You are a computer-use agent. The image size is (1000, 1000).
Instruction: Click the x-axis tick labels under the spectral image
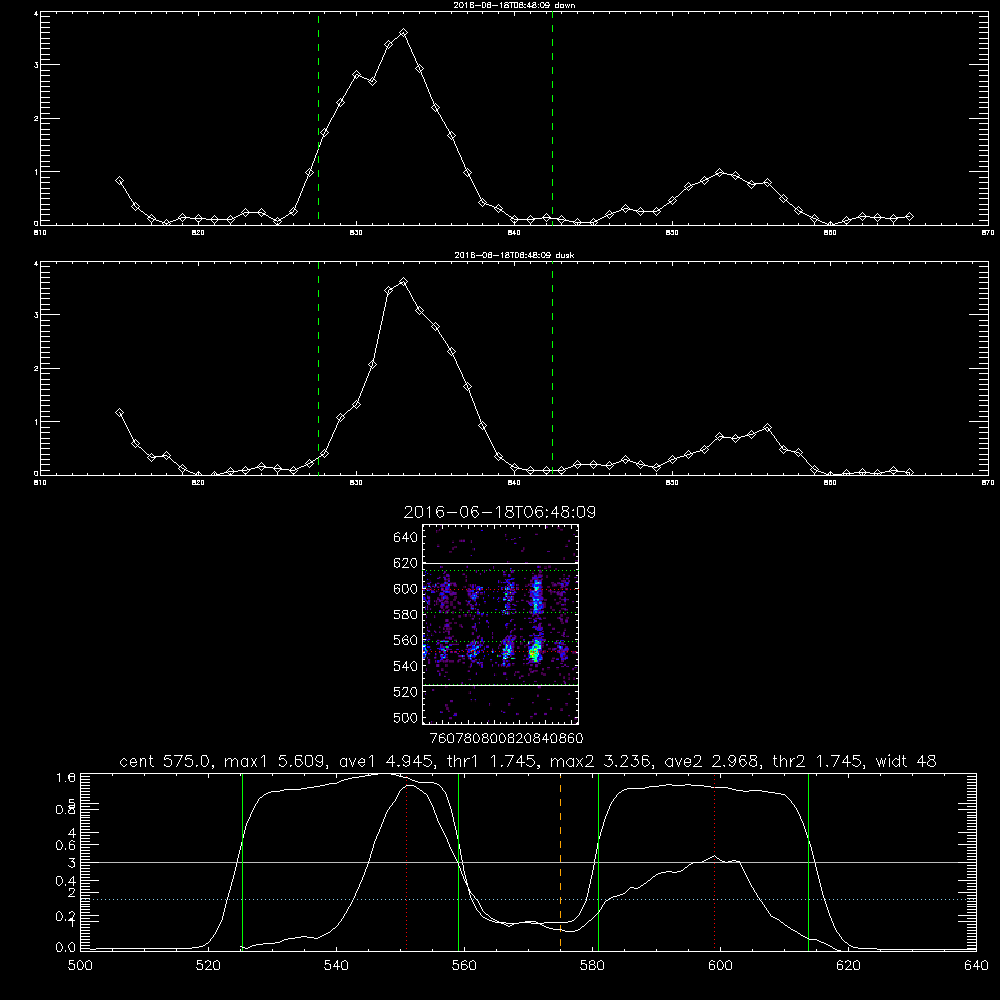coord(506,738)
